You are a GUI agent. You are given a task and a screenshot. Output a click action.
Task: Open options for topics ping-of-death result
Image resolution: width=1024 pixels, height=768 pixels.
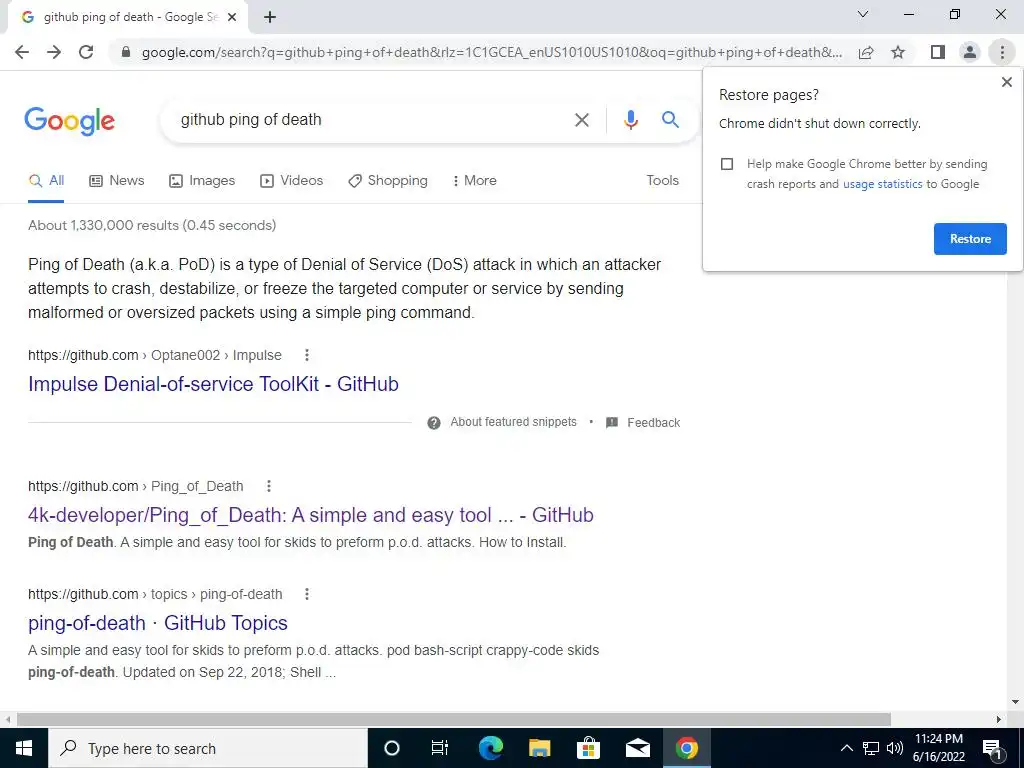click(306, 594)
